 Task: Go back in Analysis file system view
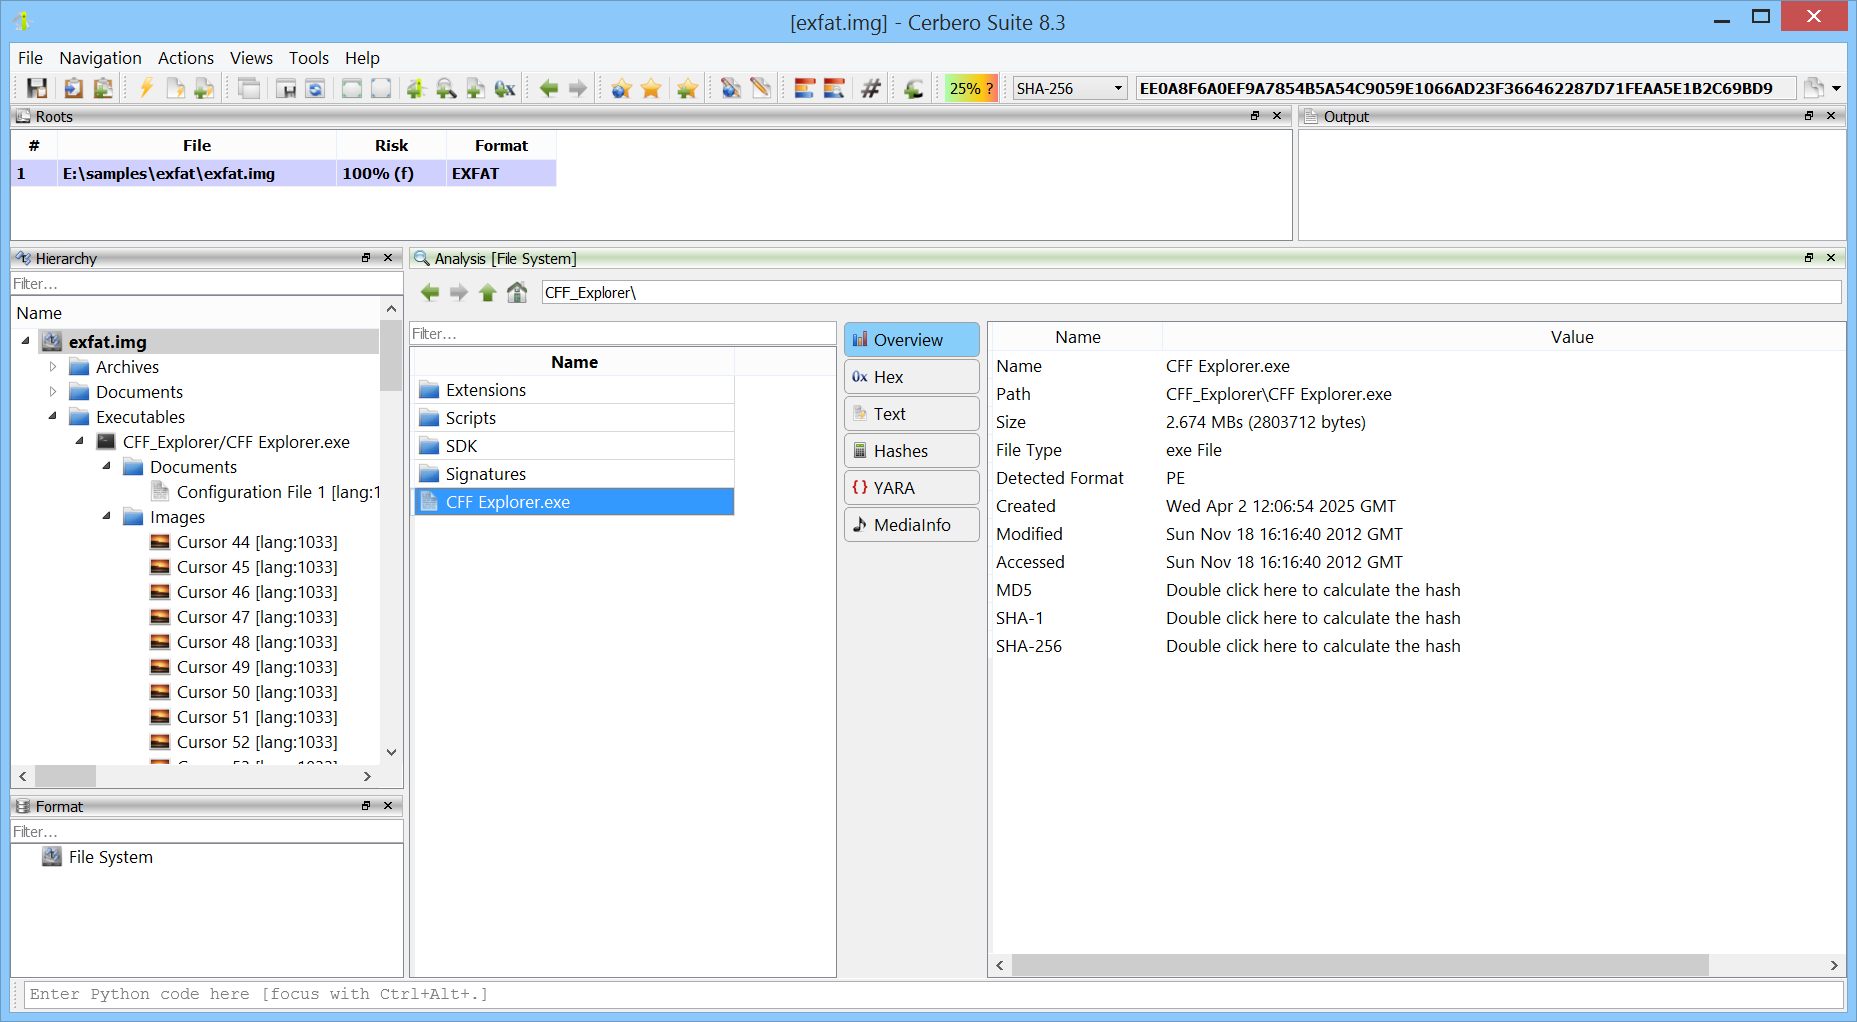tap(430, 292)
